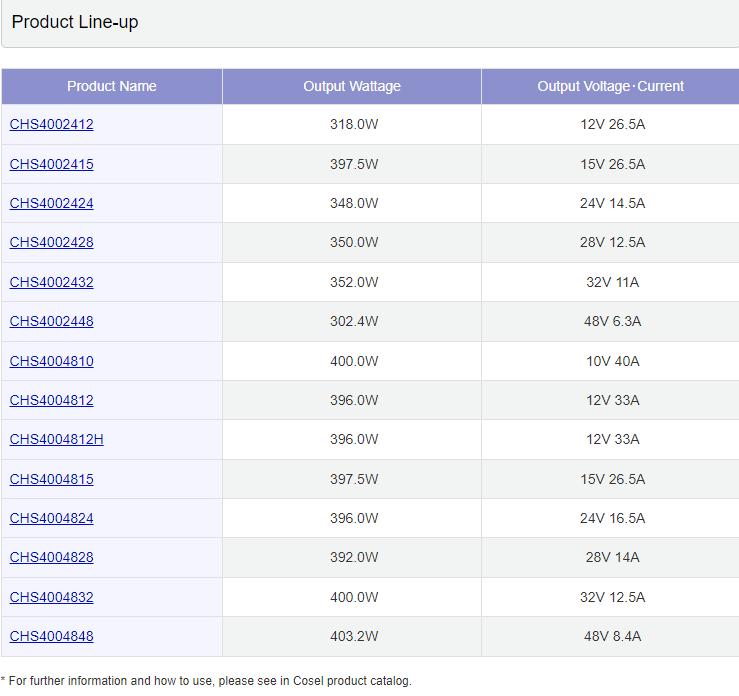Select the CHS4004848 product link

coord(51,636)
